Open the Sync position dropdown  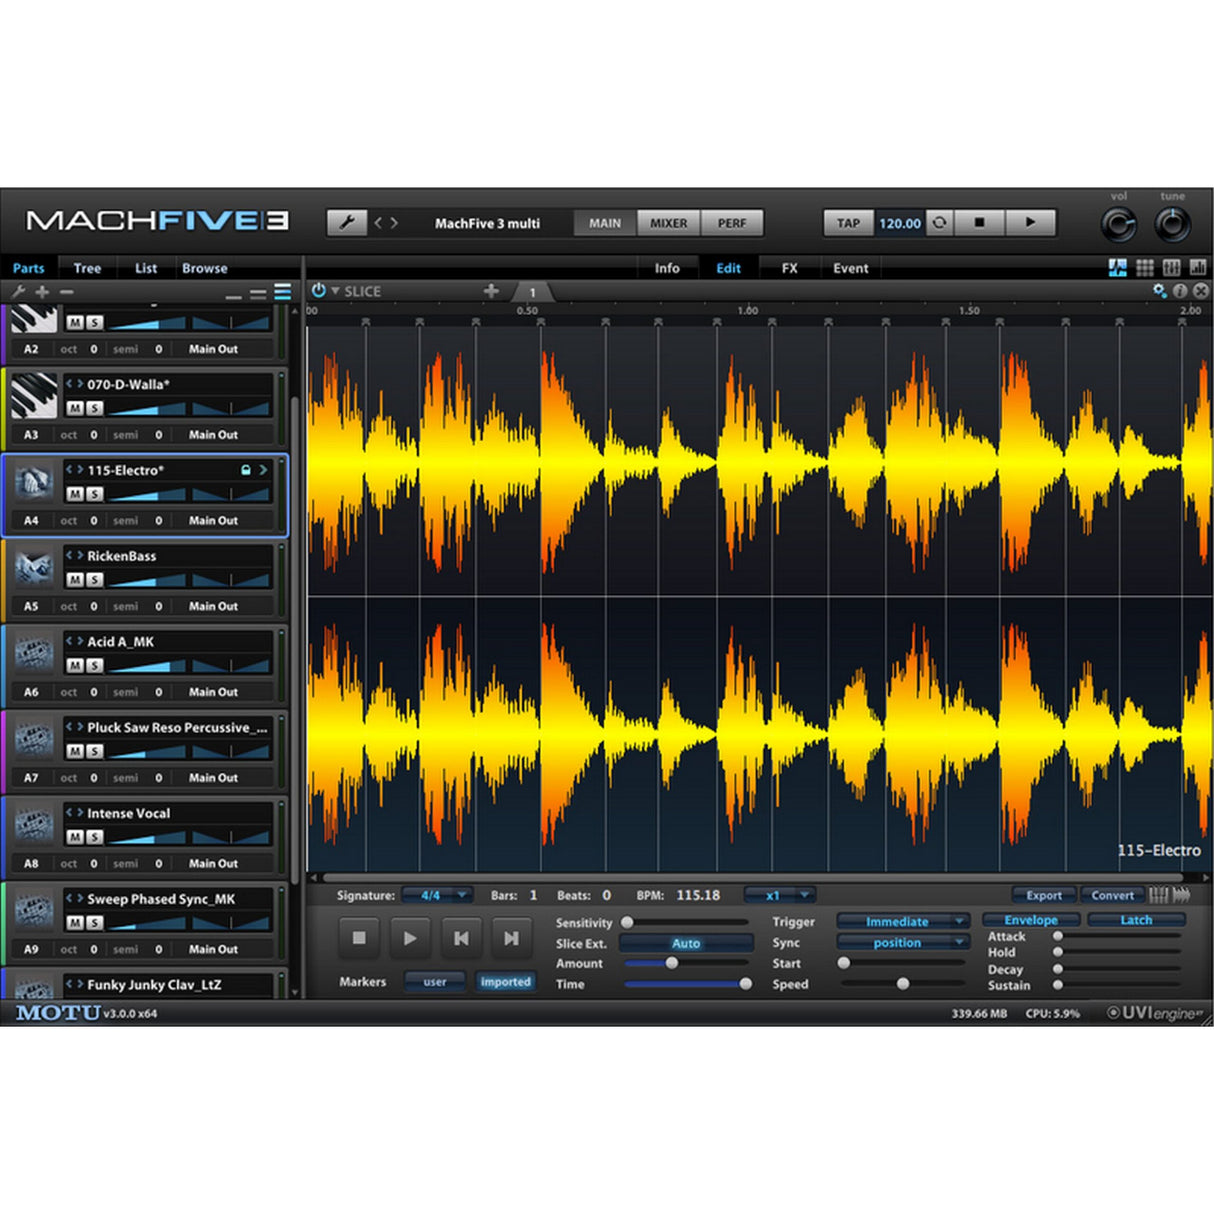(x=900, y=942)
